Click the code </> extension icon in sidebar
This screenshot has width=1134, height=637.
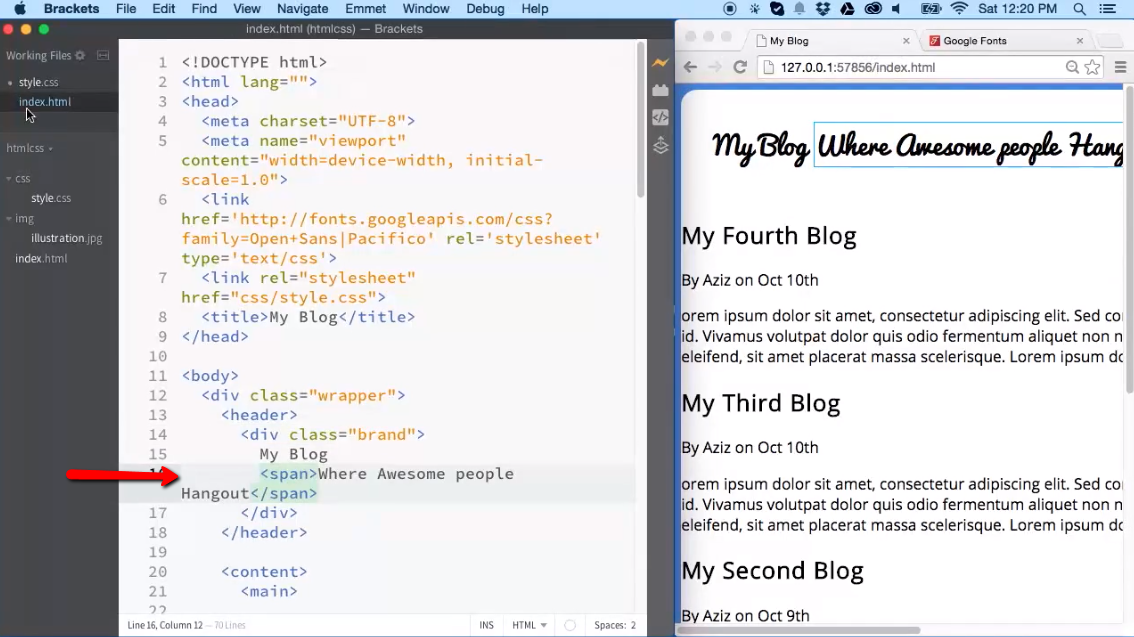pos(660,117)
